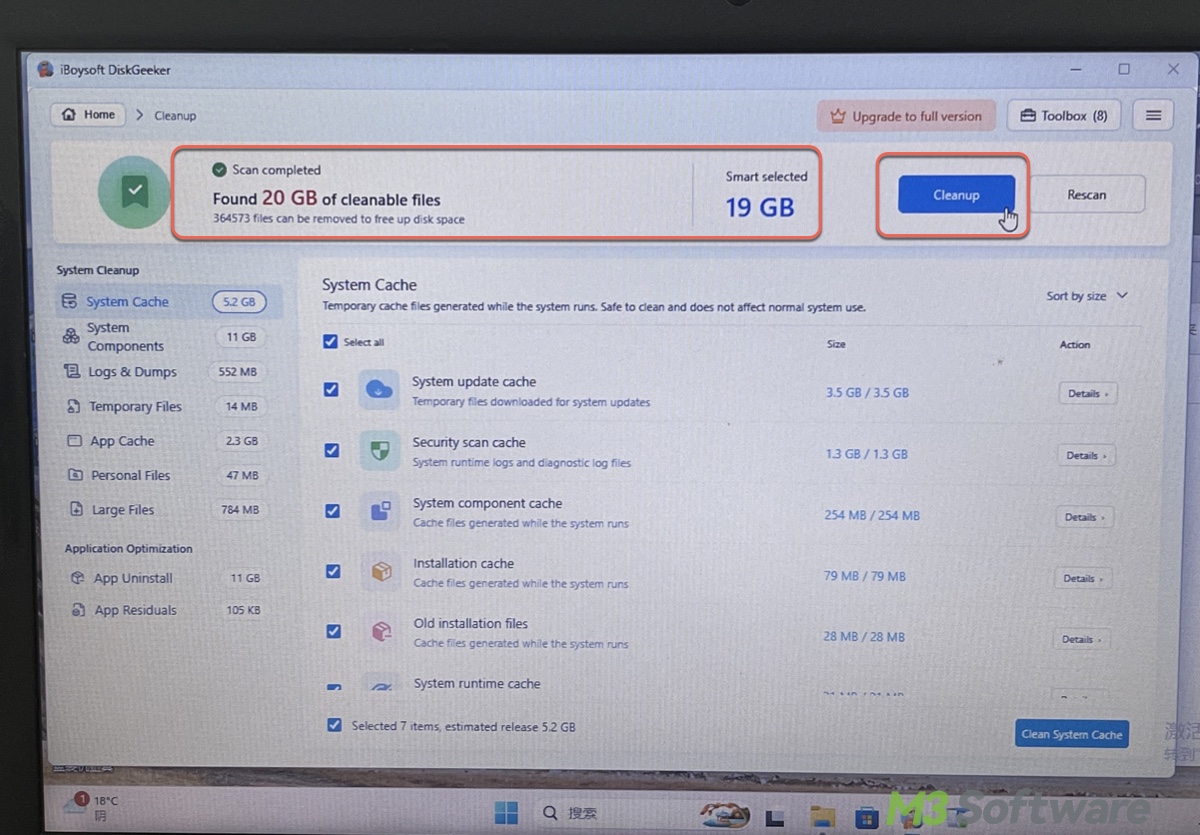Screen dimensions: 1200x835
Task: Click the Rescan button
Action: (x=1087, y=195)
